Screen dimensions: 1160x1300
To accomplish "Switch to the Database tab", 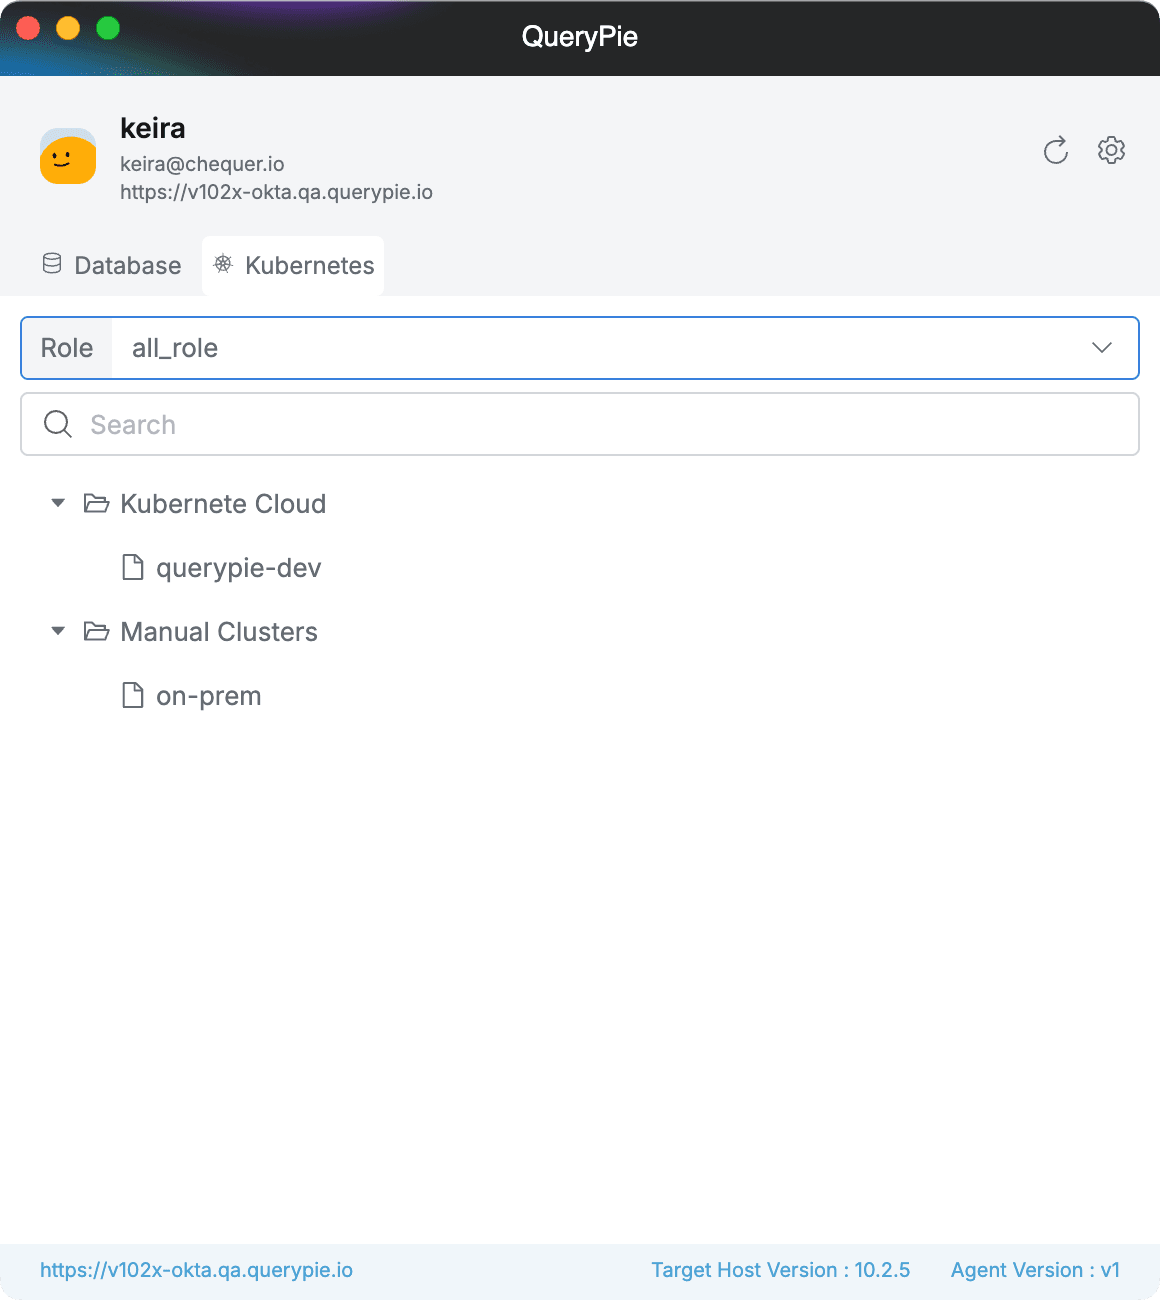I will [x=112, y=265].
